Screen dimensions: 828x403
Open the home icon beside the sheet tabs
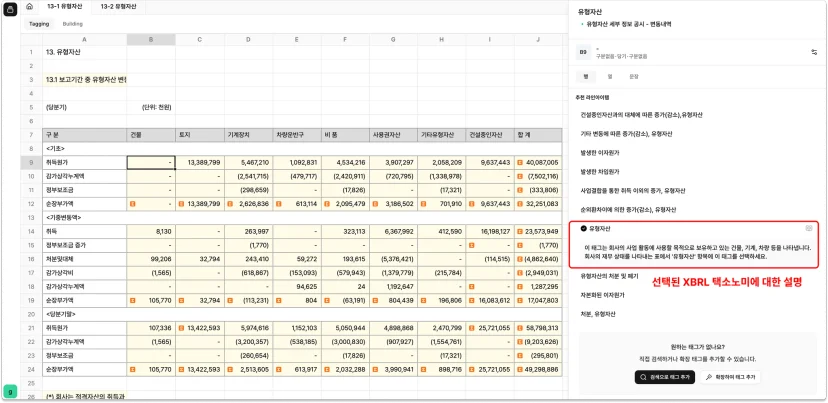click(x=30, y=7)
